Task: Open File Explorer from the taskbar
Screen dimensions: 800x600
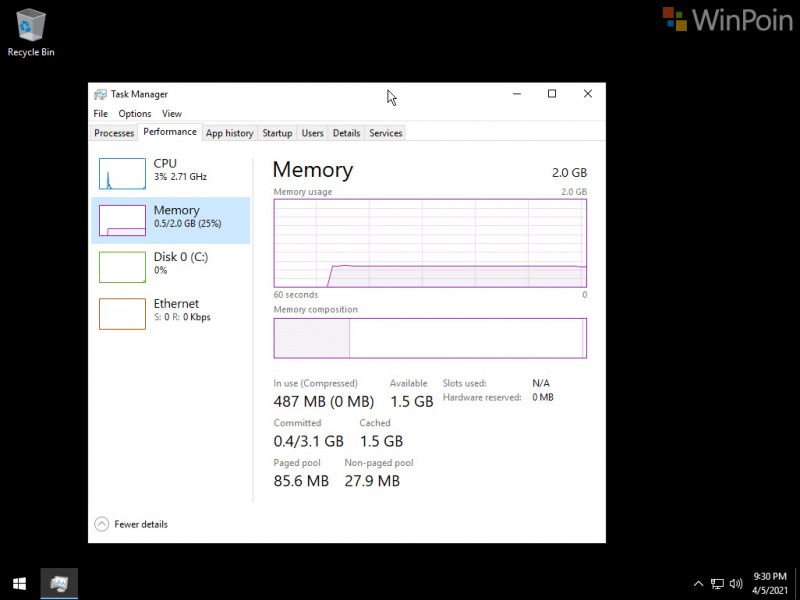Action: click(58, 583)
